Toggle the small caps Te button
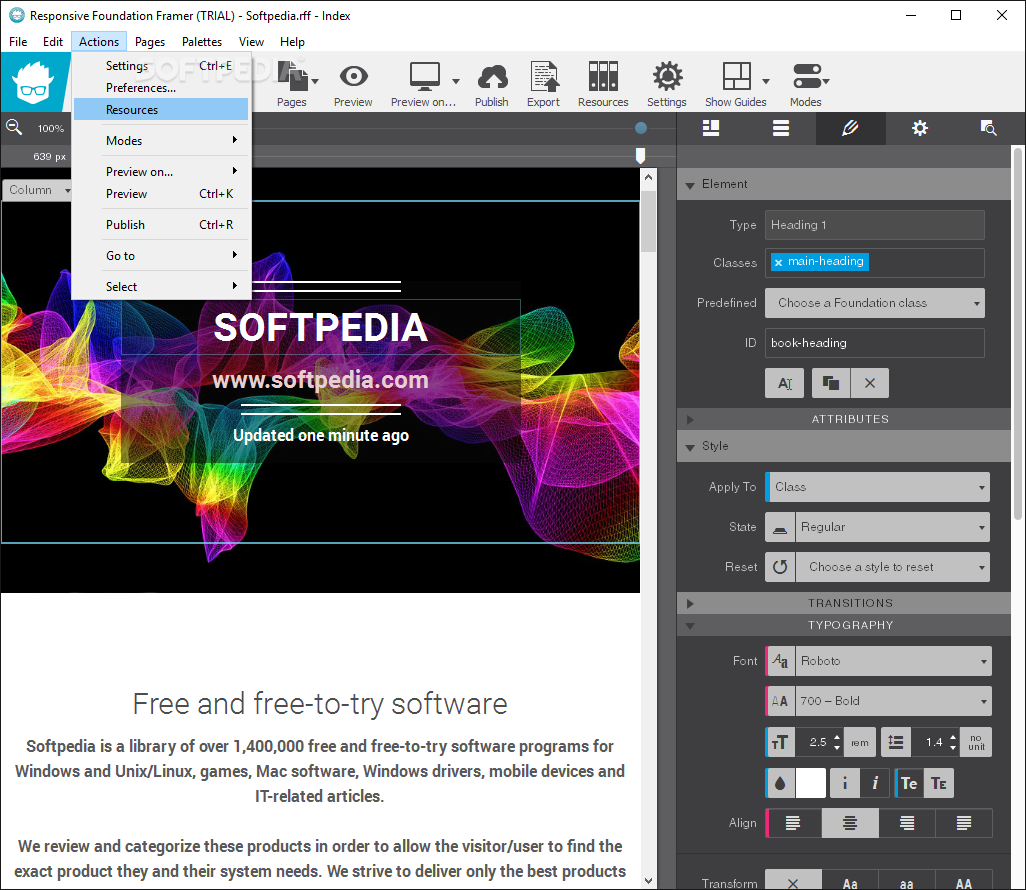1026x890 pixels. coord(939,783)
